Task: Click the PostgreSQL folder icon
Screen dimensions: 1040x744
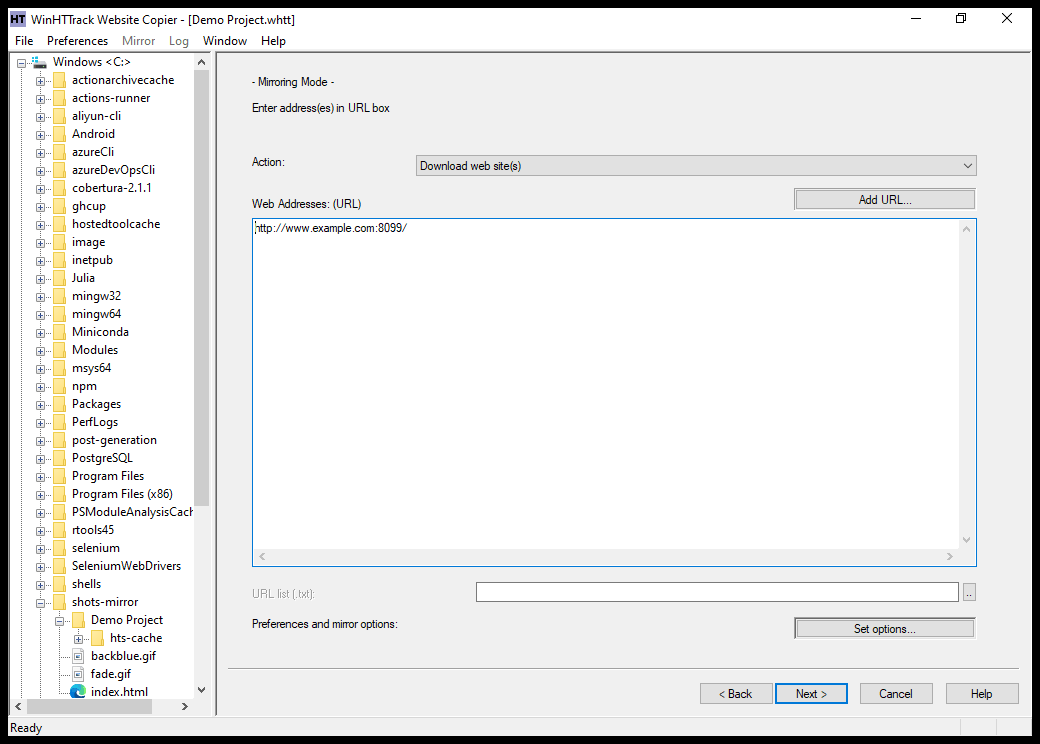Action: (x=60, y=458)
